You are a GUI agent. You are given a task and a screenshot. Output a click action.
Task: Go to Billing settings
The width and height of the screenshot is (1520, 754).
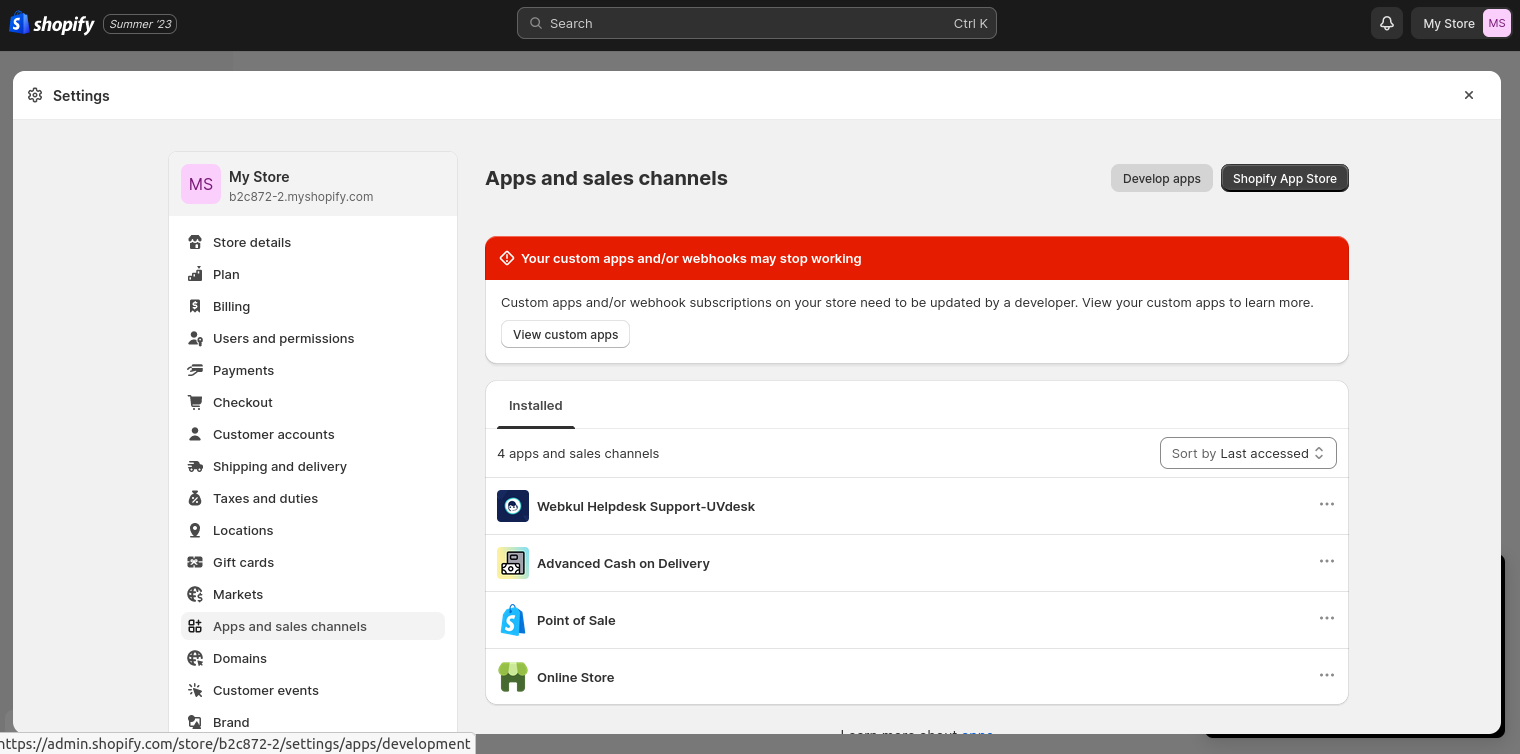[x=313, y=306]
